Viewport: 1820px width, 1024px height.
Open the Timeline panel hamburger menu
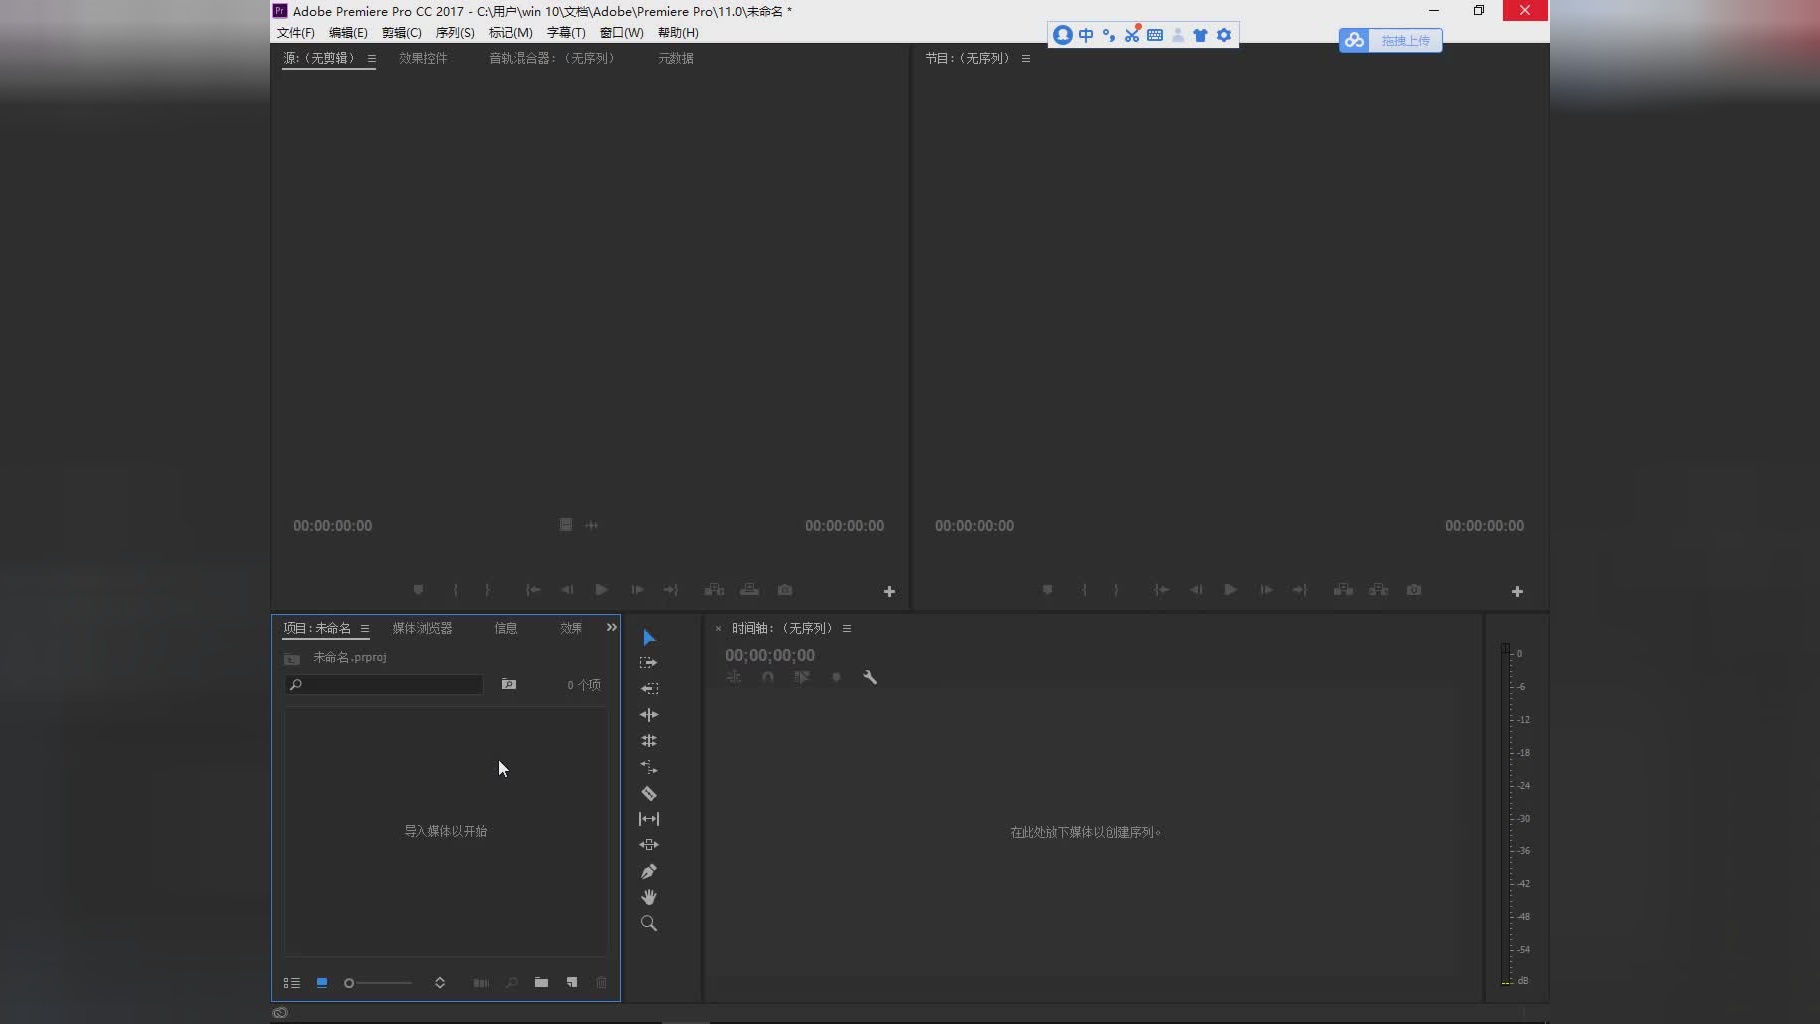click(847, 629)
